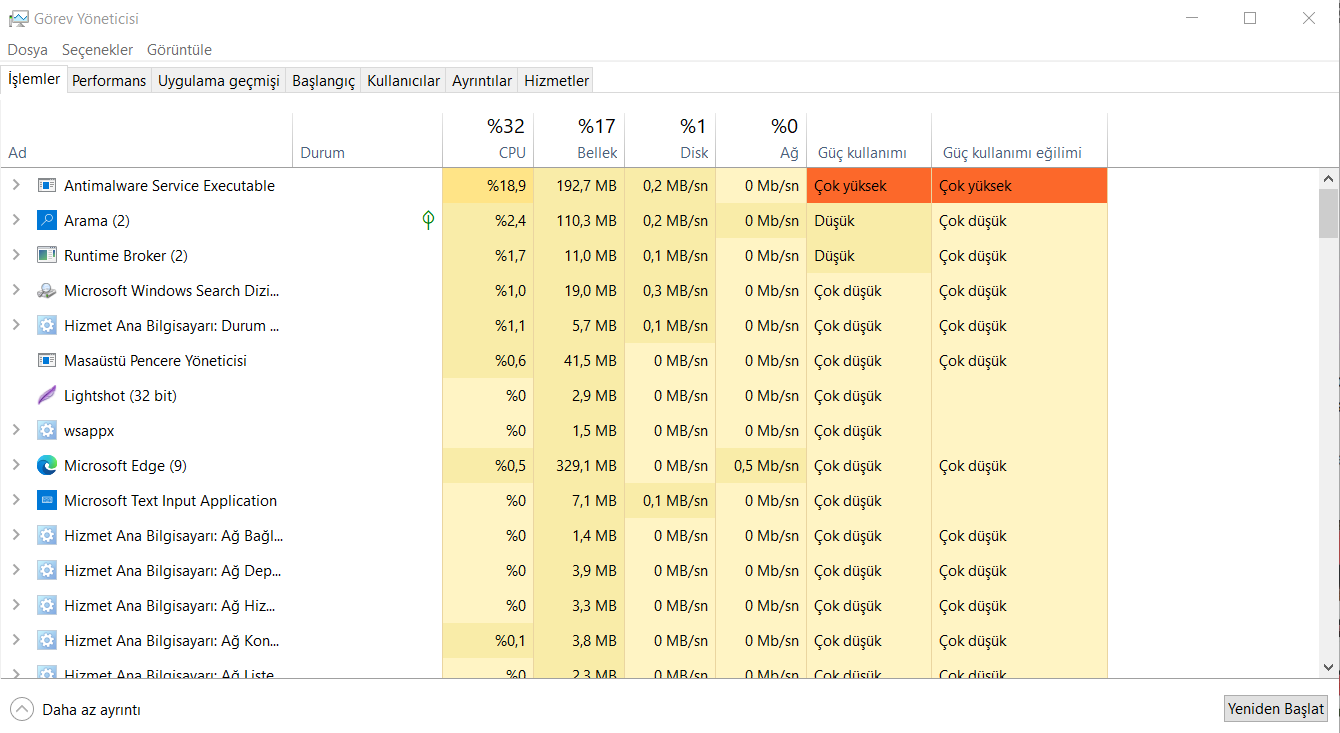This screenshot has width=1340, height=733.
Task: Switch to the Hizmetler tab
Action: point(557,81)
